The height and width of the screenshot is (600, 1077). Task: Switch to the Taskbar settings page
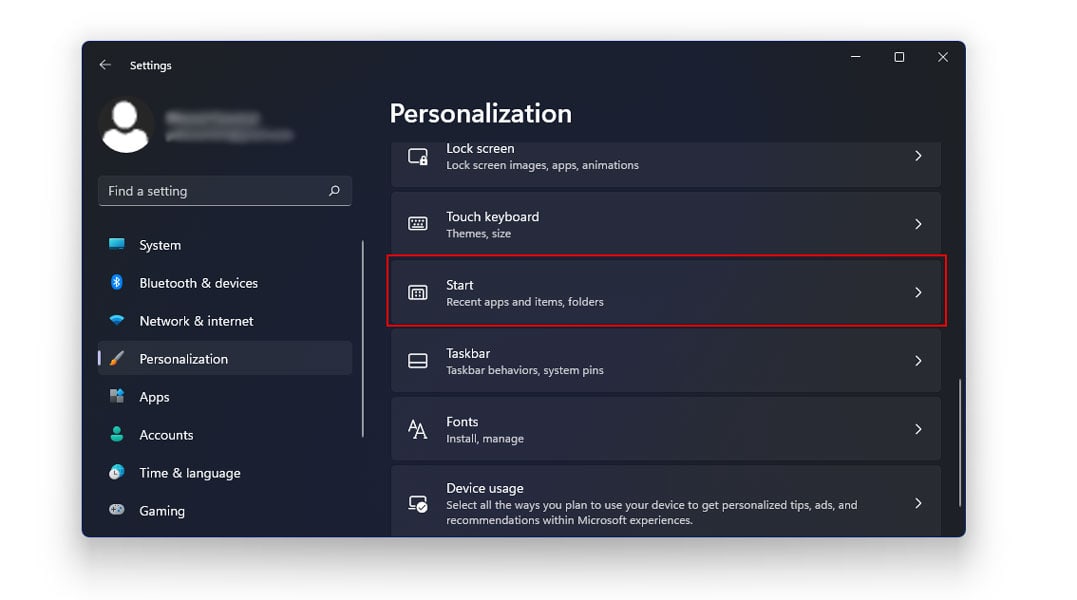coord(666,360)
